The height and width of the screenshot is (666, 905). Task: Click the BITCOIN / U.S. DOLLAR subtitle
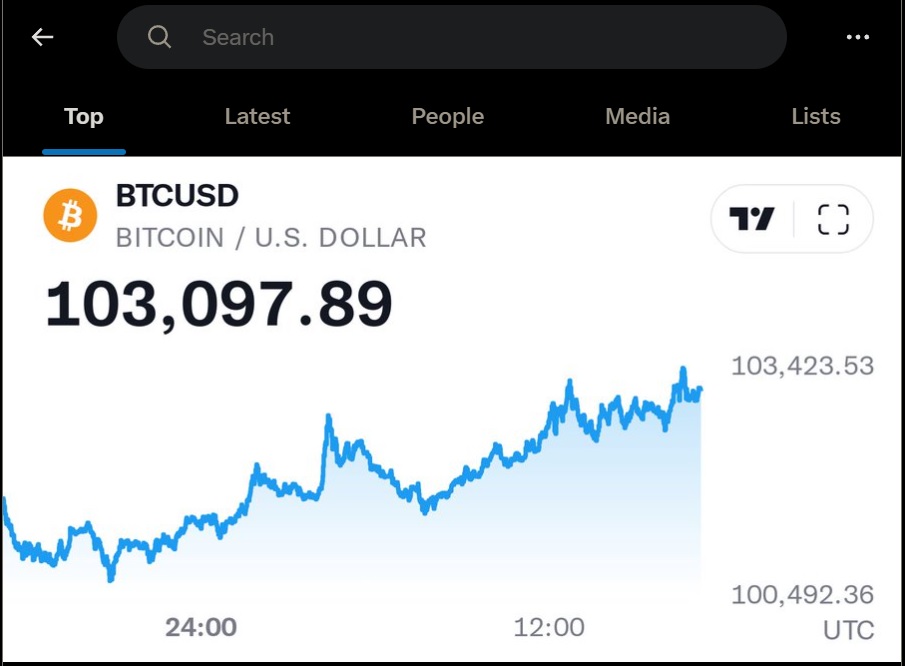(271, 238)
